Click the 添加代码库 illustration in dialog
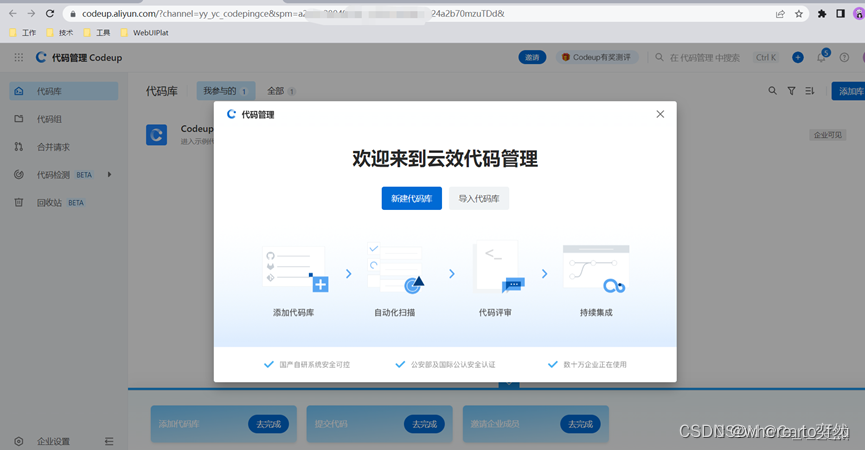The height and width of the screenshot is (450, 865). (295, 269)
